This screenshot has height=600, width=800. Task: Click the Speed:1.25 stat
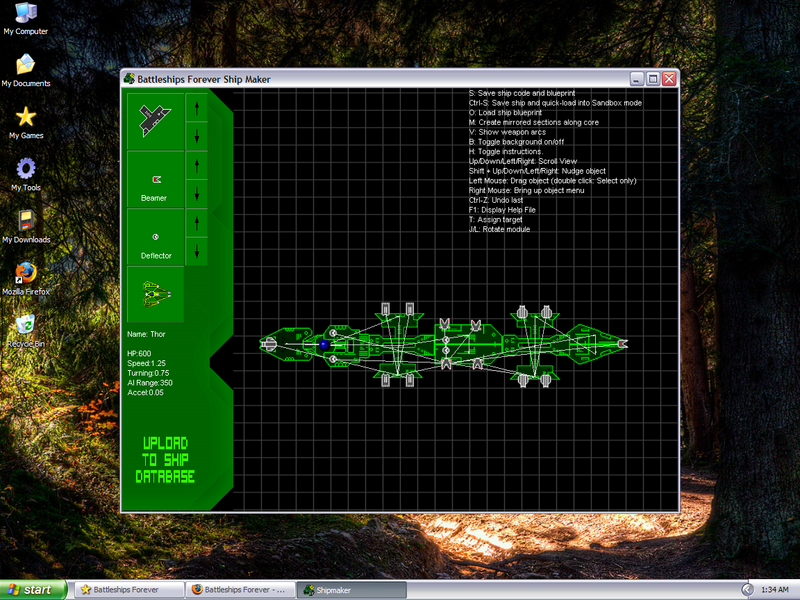tap(146, 363)
